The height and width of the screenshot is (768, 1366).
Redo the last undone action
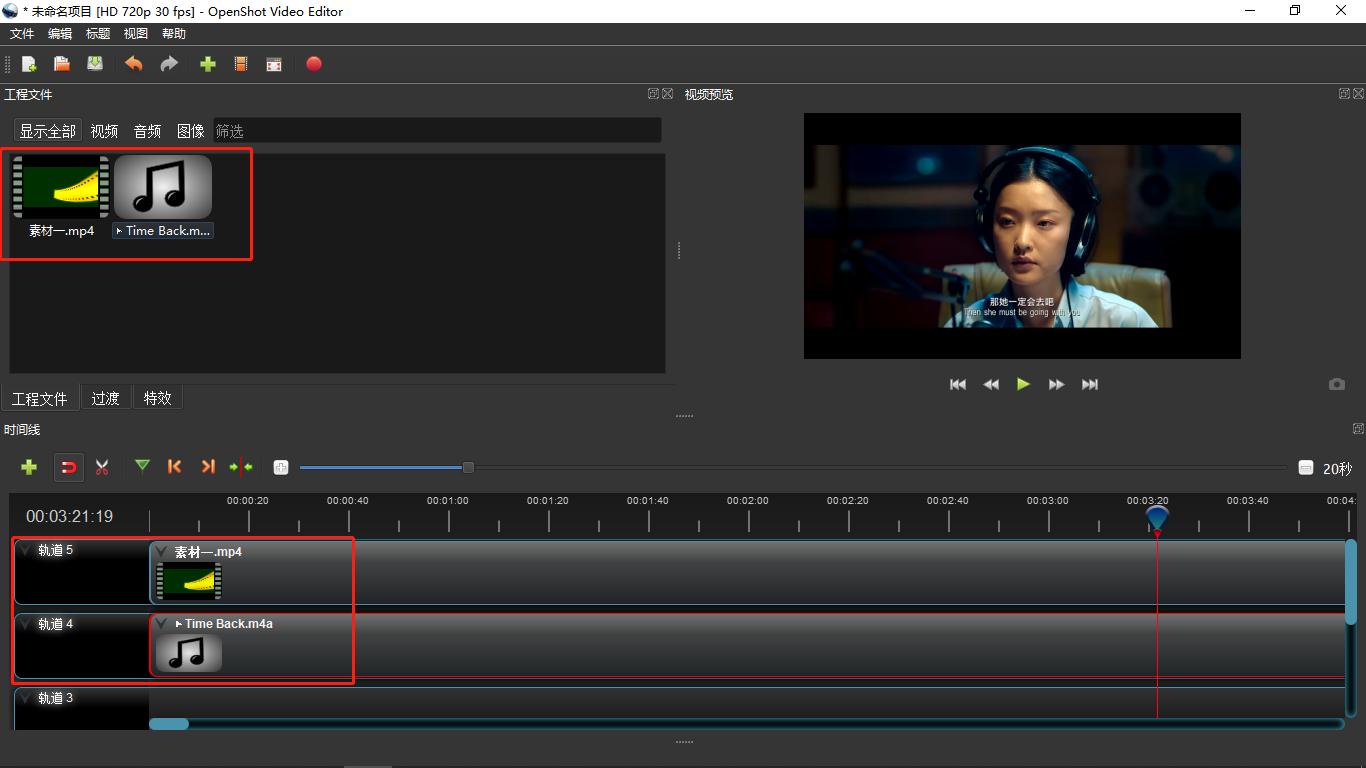point(169,64)
